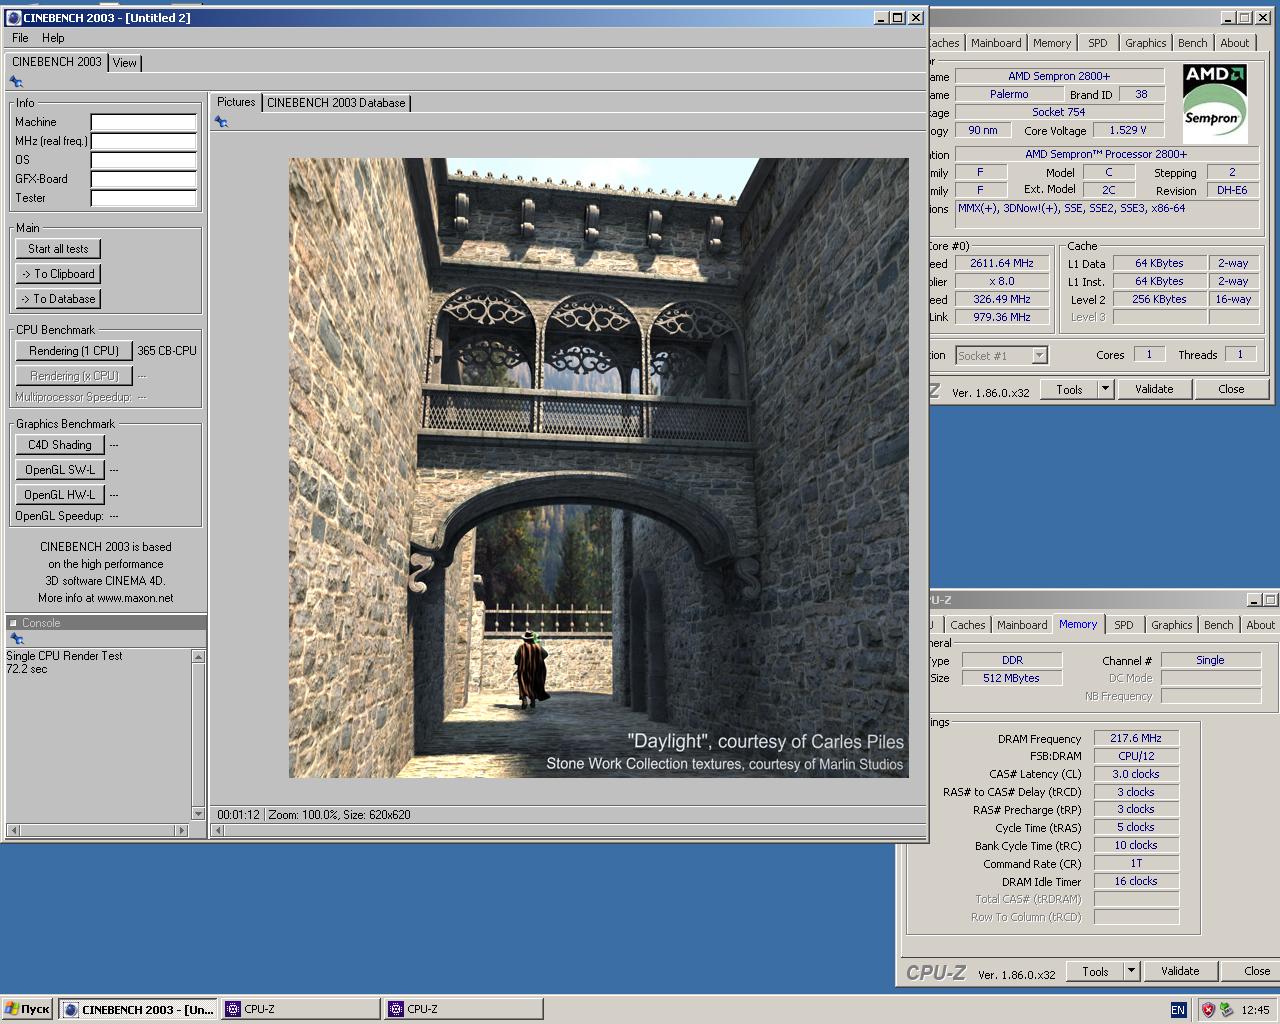1280x1024 pixels.
Task: Click the Console panel header grip icon
Action: click(x=13, y=623)
